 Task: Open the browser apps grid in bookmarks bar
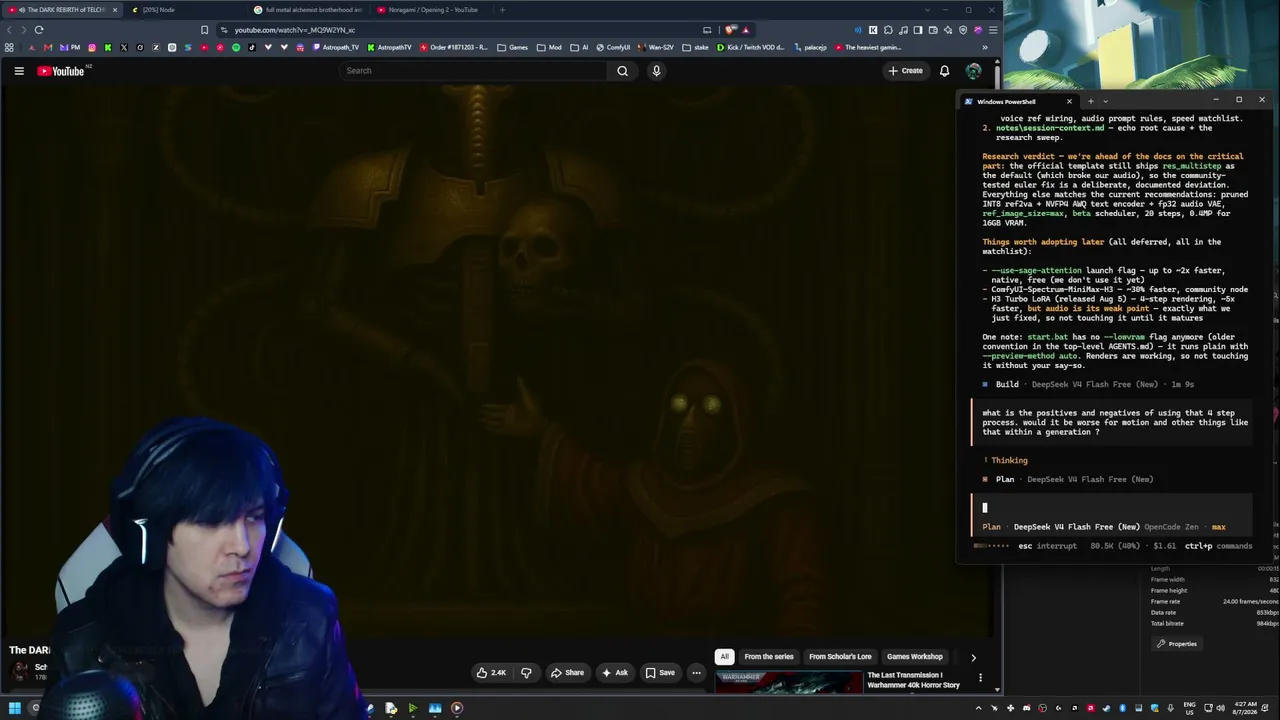[x=9, y=47]
